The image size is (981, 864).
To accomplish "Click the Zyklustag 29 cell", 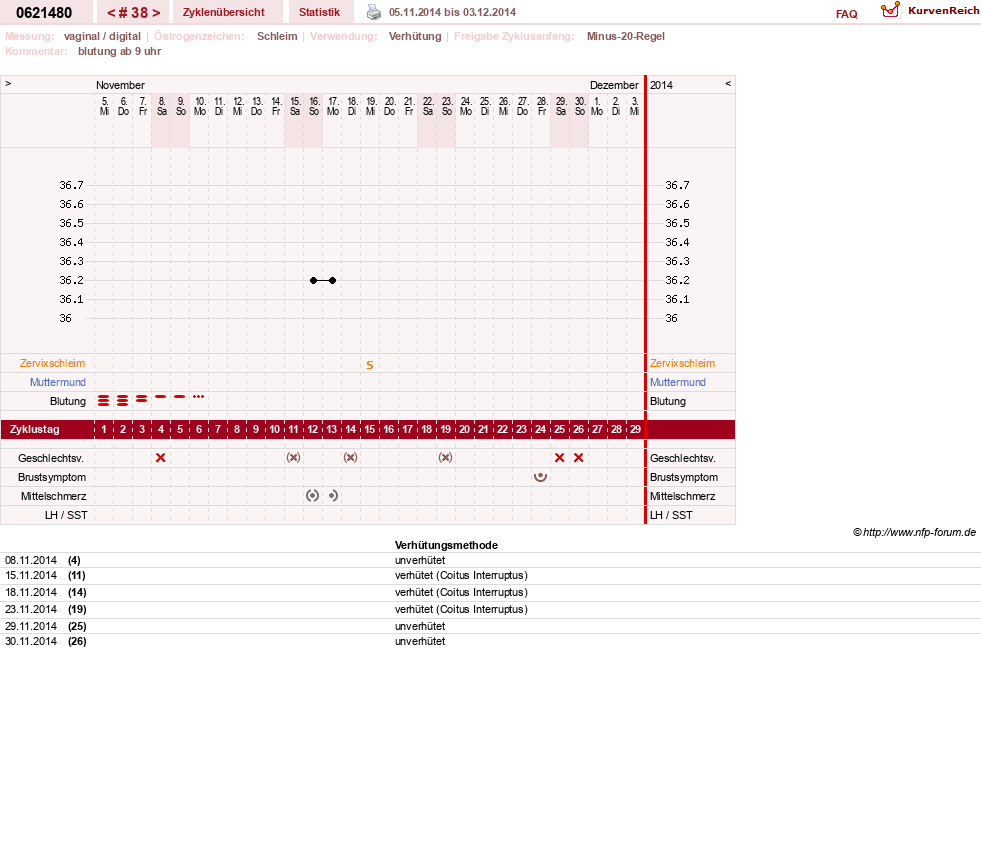I will [635, 429].
